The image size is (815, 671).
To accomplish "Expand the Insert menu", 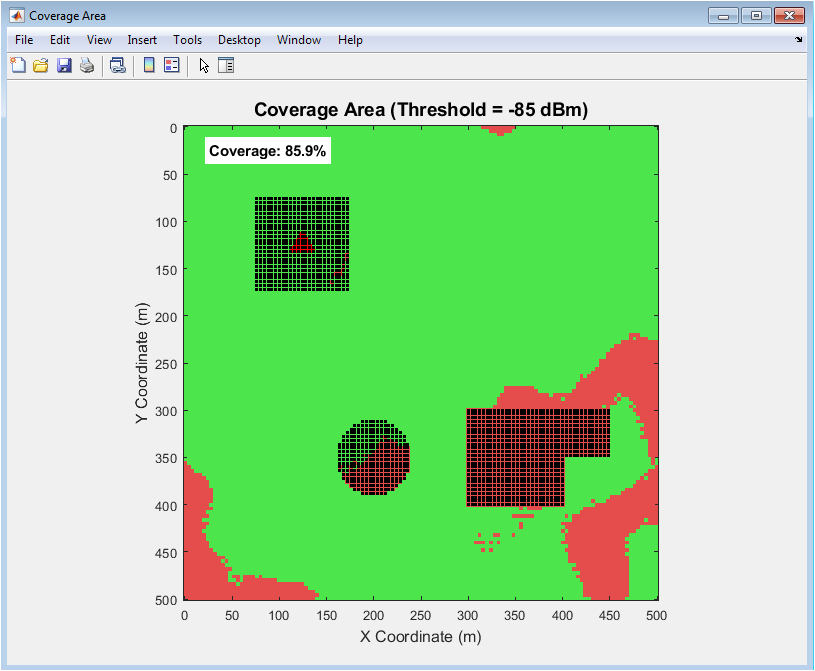I will (142, 40).
